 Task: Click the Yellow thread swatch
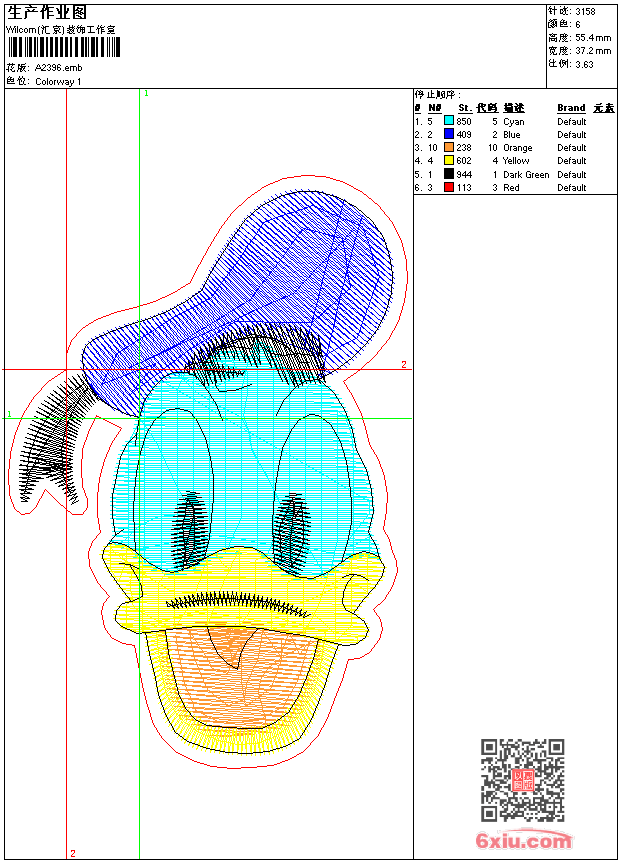pyautogui.click(x=449, y=160)
